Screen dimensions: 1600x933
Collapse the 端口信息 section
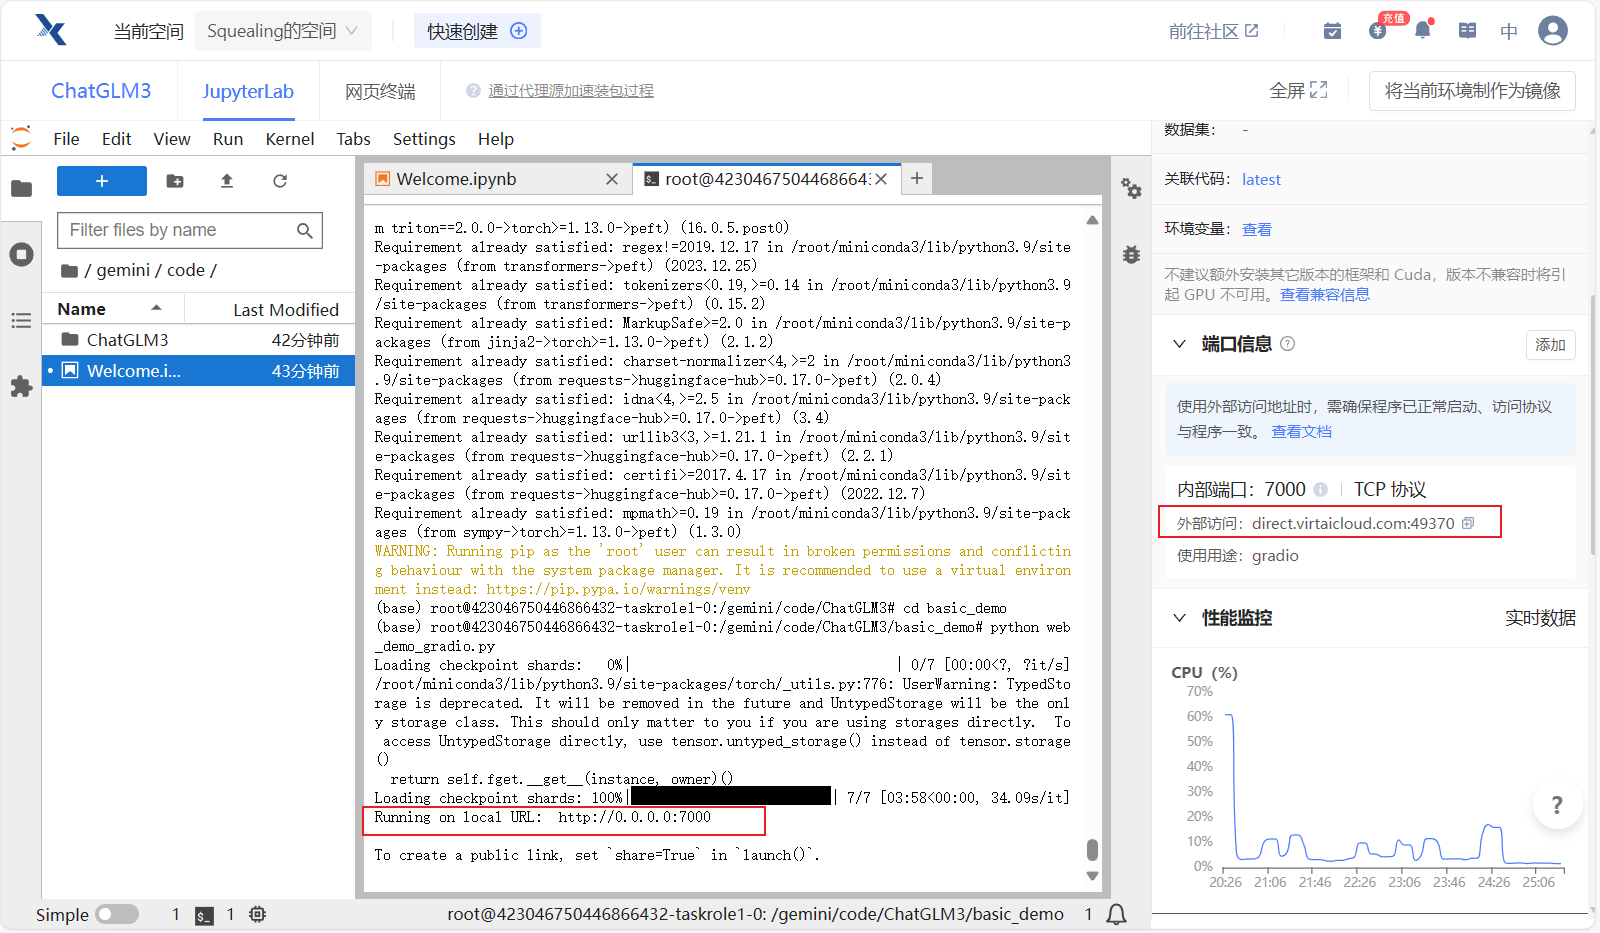click(1179, 344)
